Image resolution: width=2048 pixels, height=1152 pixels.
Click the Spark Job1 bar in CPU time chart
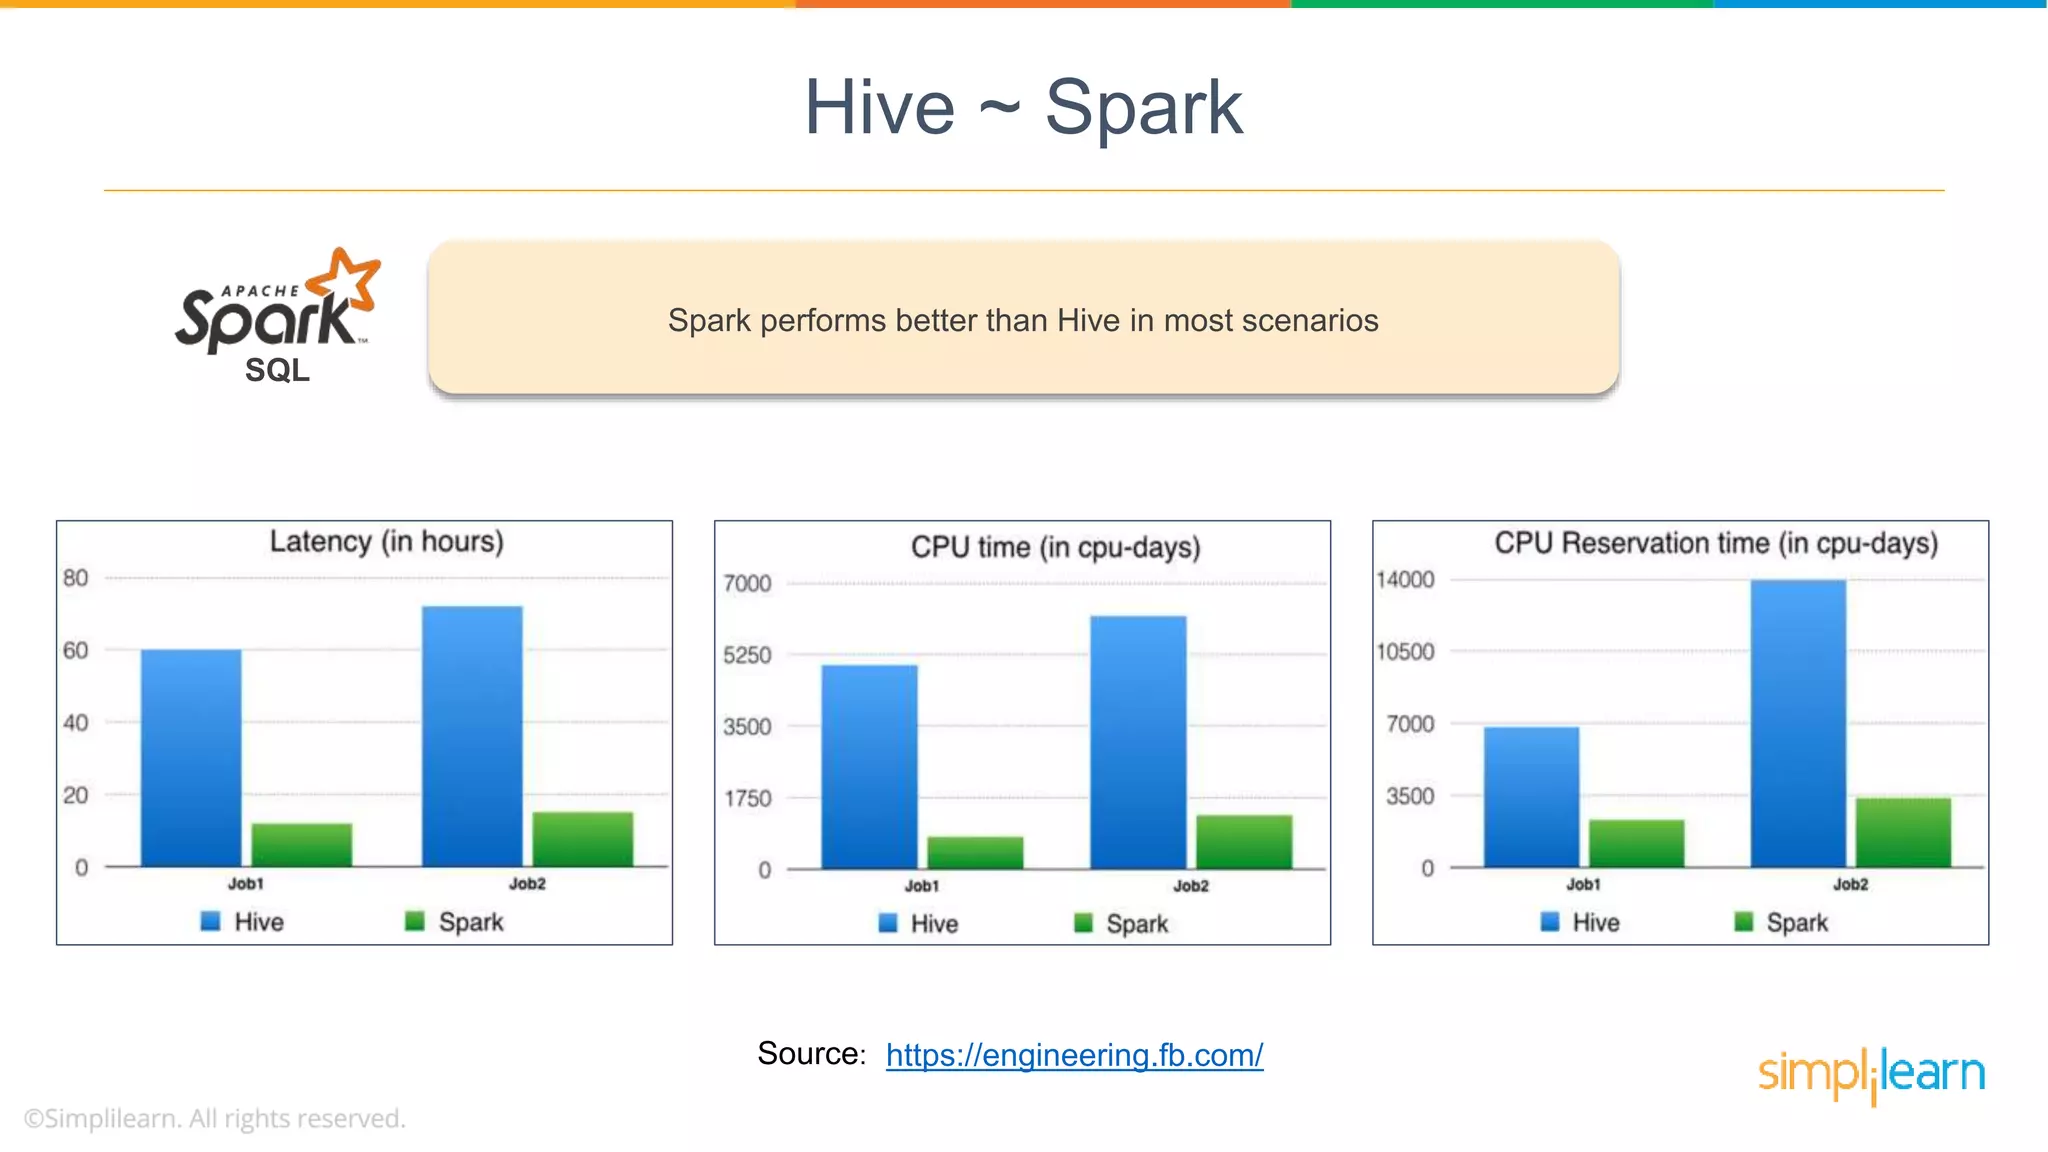click(x=975, y=852)
